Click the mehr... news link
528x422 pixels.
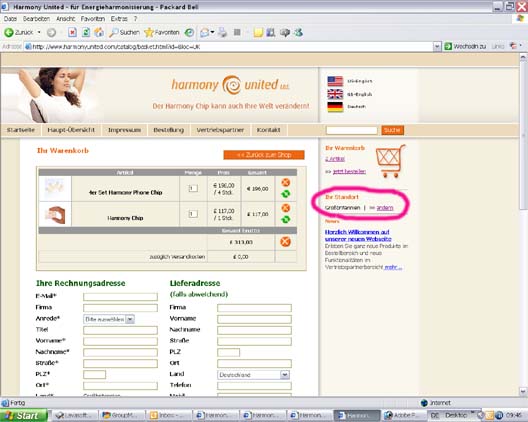pos(393,267)
